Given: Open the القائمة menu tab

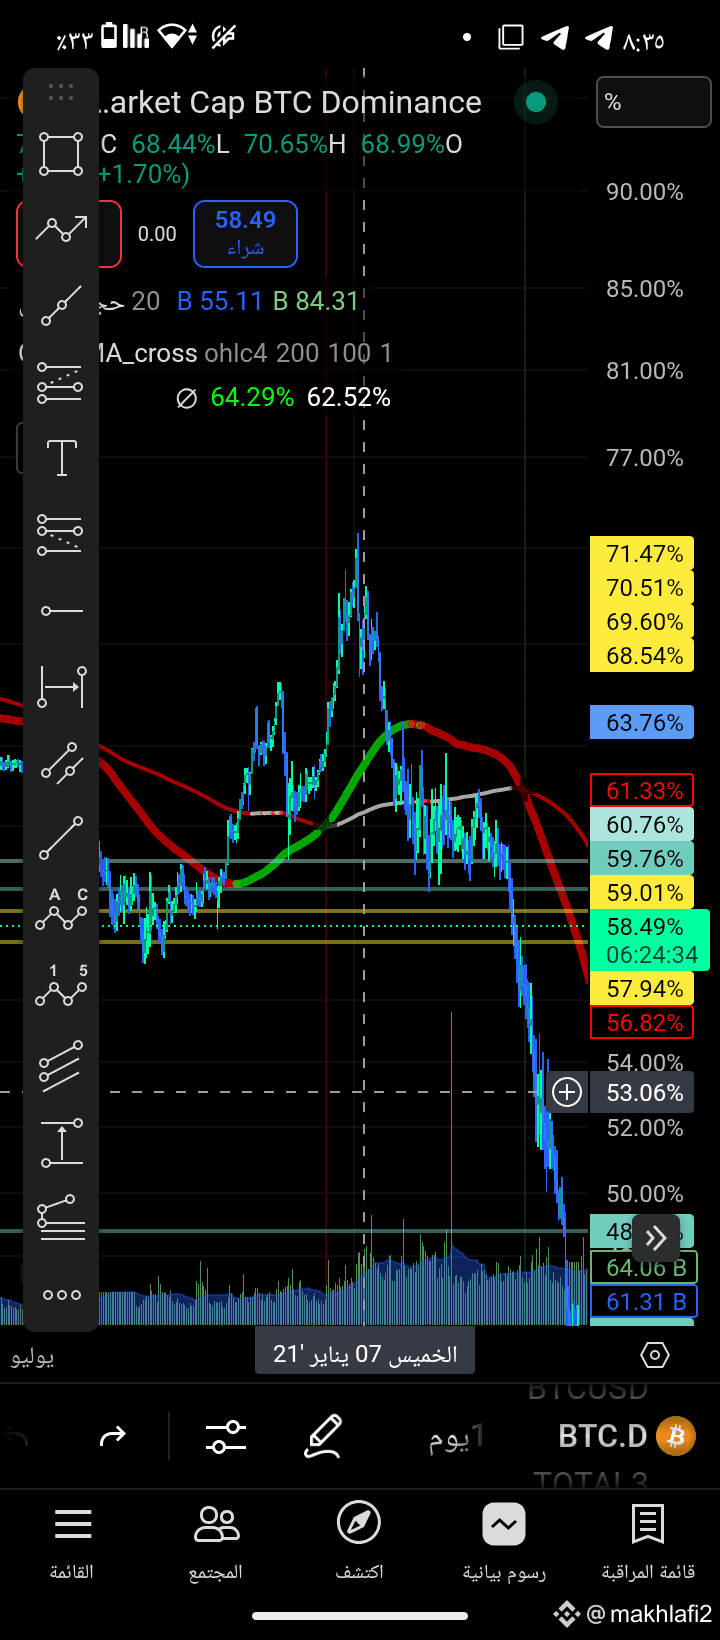Looking at the screenshot, I should click(x=72, y=1545).
